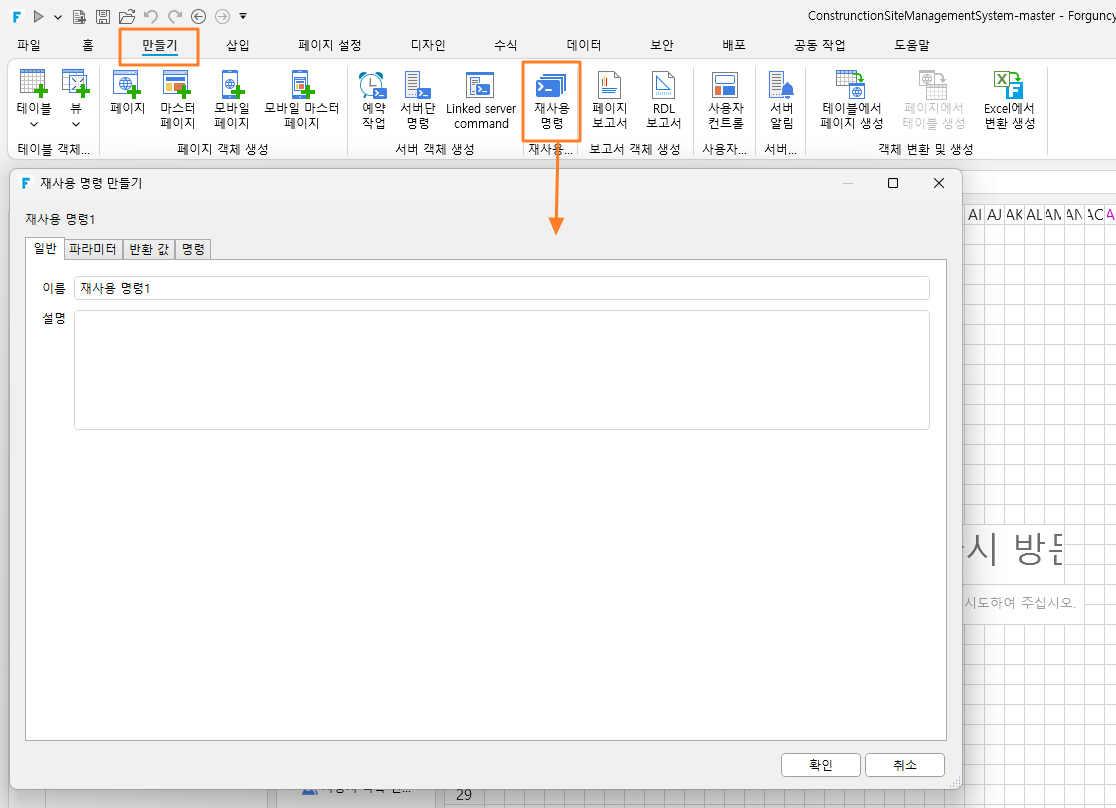1116x808 pixels.
Task: Expand the 뷰 dropdown chevron
Action: 75,125
